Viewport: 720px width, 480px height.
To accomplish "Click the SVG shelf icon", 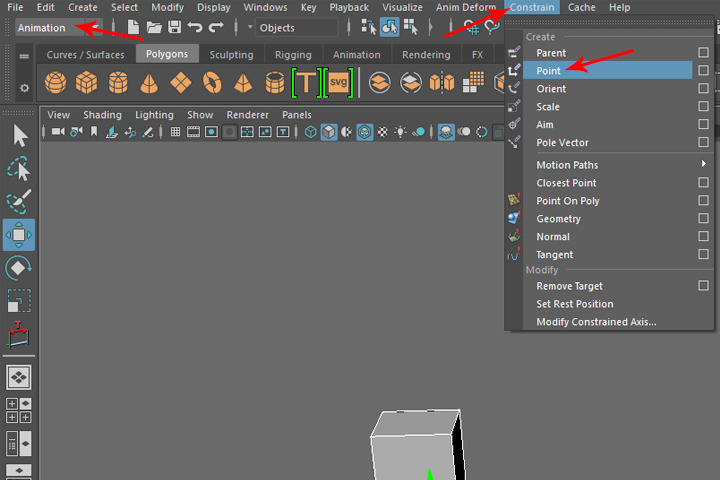I will 339,82.
